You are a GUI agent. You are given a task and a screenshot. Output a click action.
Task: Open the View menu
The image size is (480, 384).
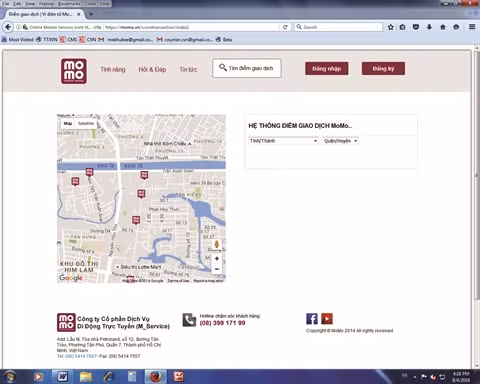pyautogui.click(x=30, y=4)
